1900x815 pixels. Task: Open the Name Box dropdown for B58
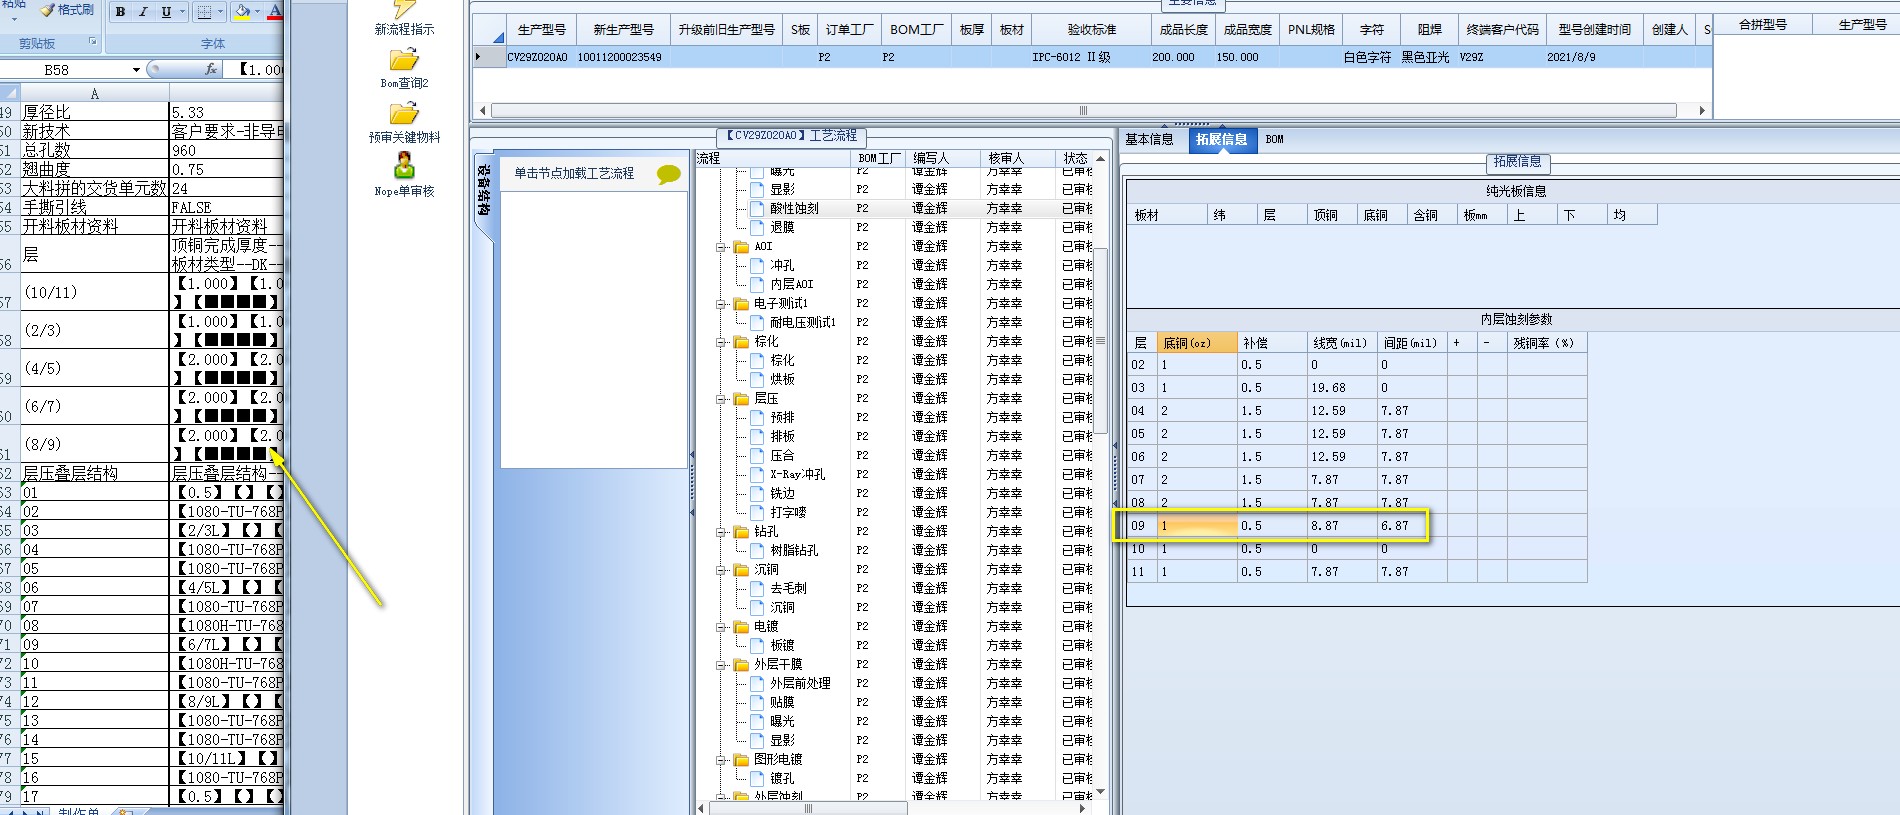click(136, 70)
